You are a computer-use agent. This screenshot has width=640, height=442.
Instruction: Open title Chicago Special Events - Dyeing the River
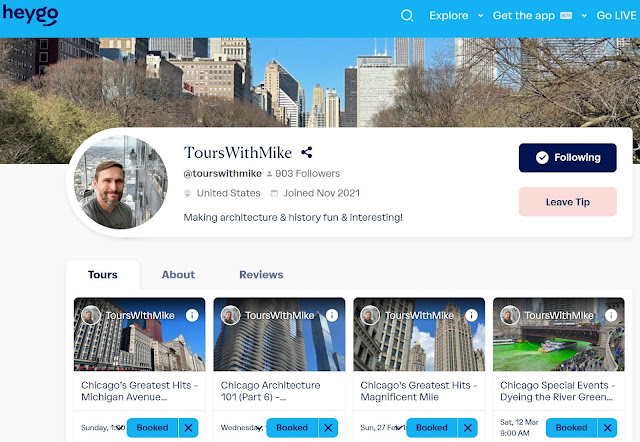click(558, 391)
